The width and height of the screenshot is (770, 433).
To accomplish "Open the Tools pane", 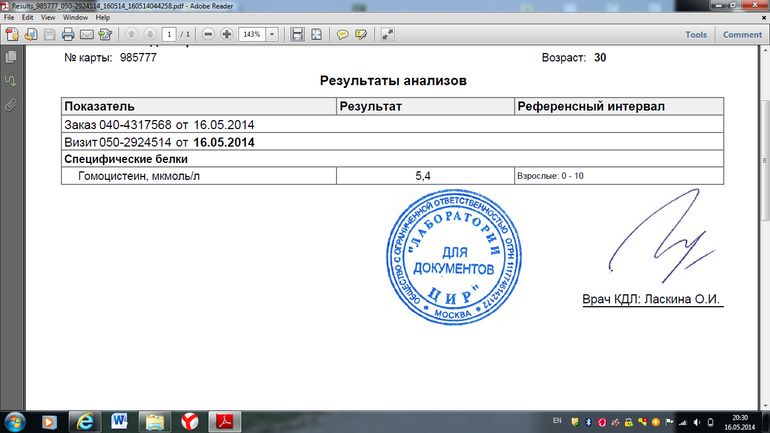I will point(696,34).
